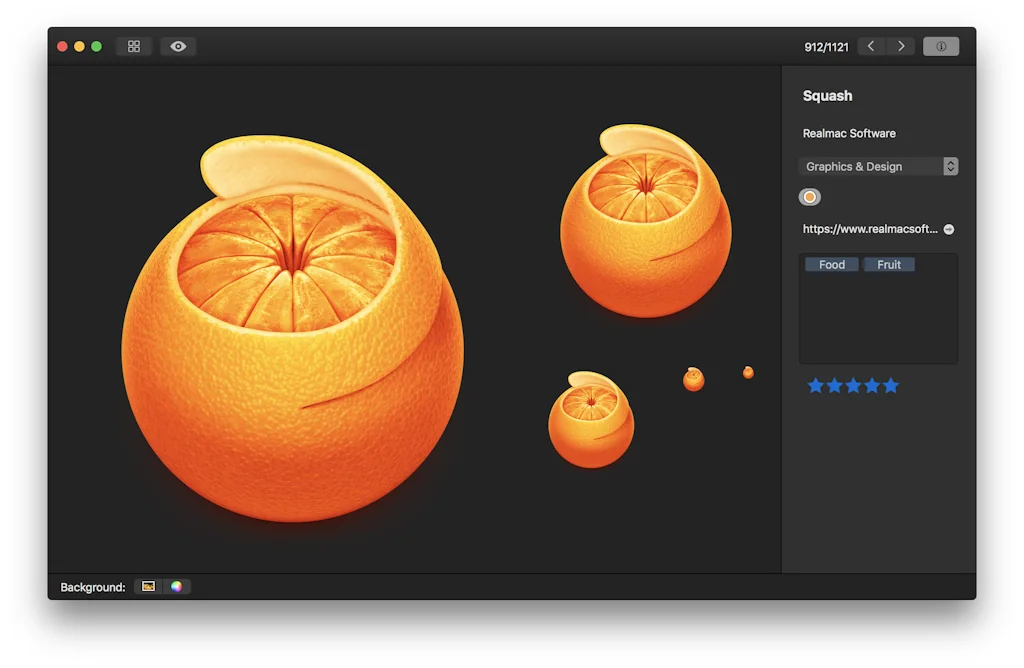Set rating to three stars

853,386
